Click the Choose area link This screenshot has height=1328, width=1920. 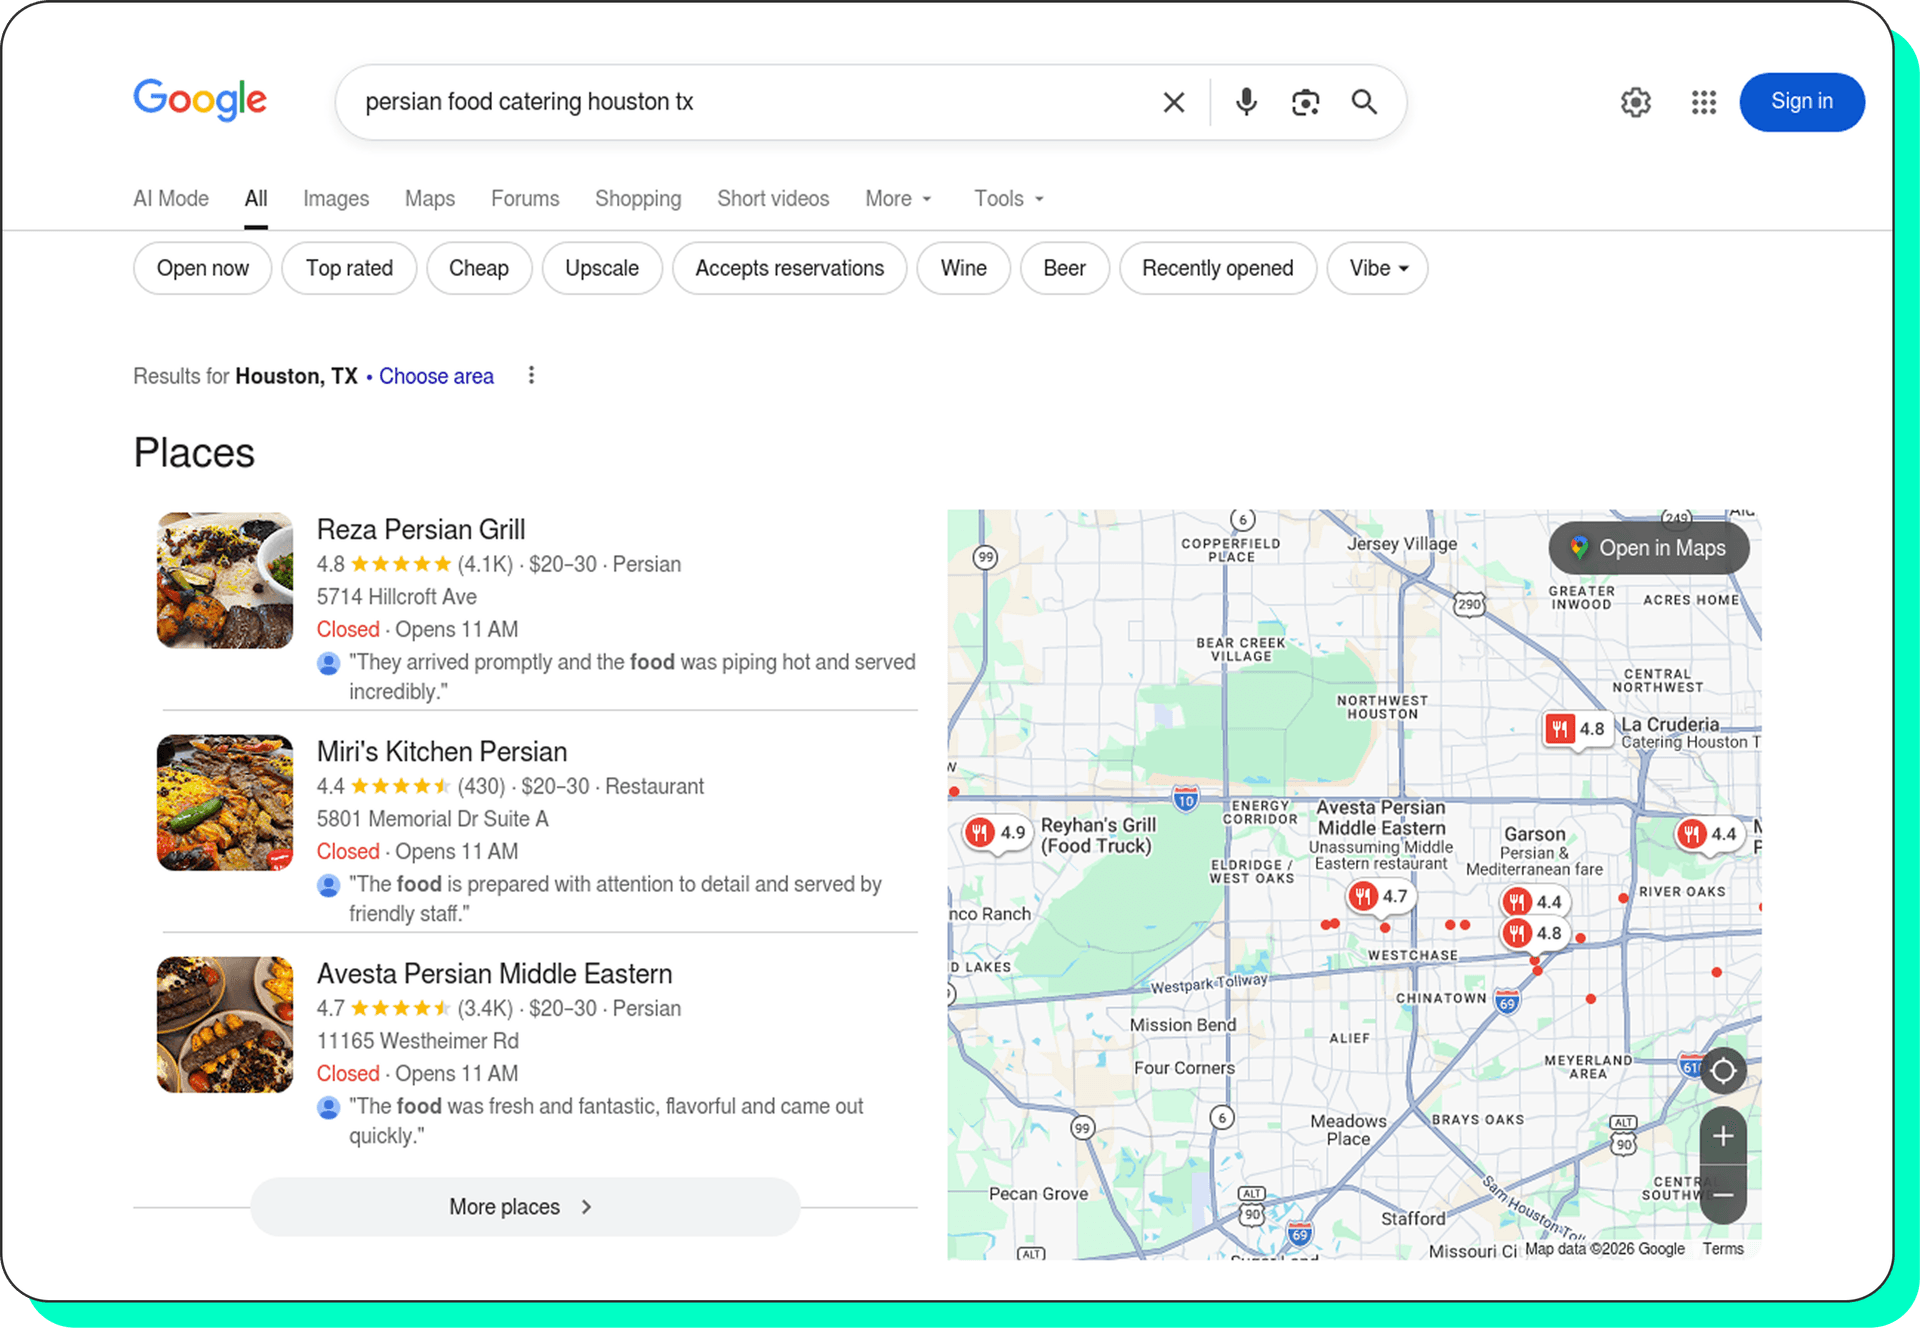coord(436,376)
